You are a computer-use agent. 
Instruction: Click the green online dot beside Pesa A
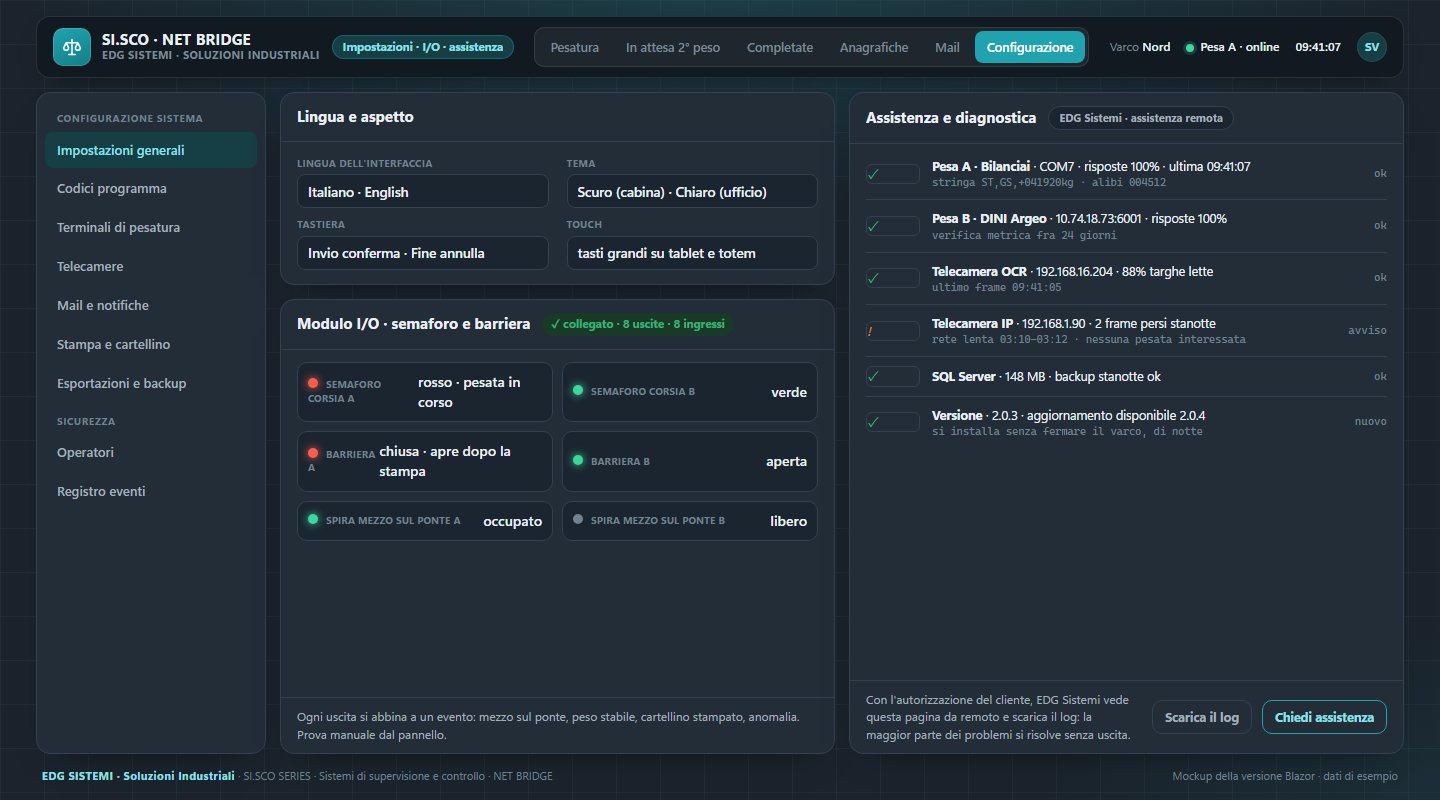1189,48
